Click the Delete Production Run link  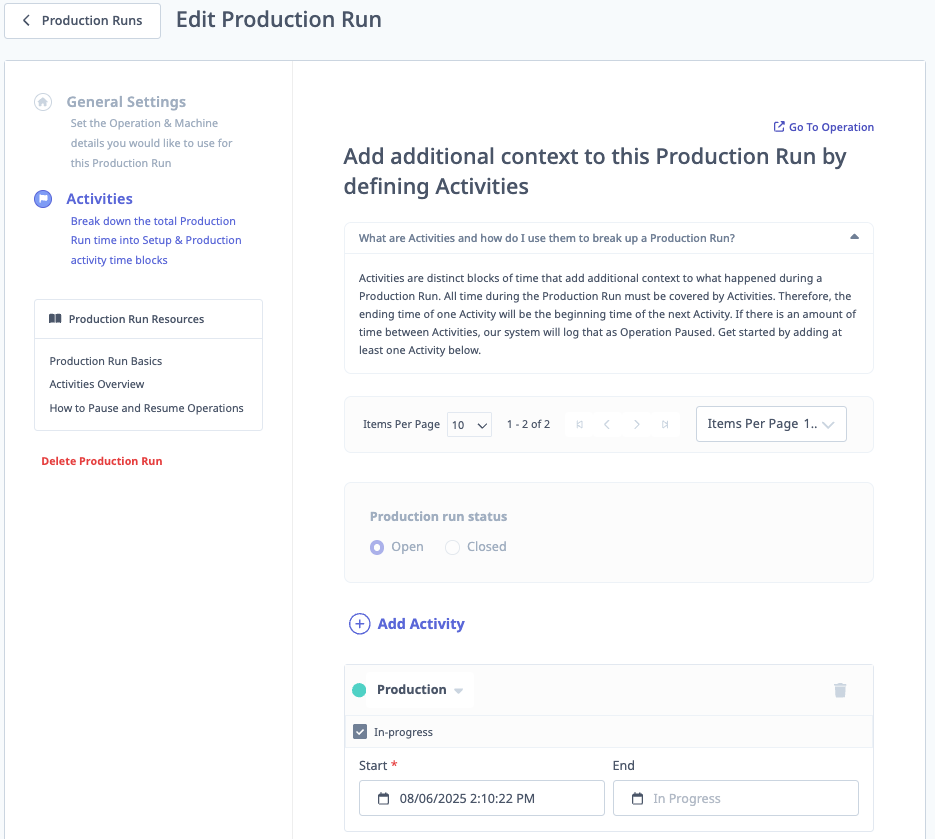point(101,460)
